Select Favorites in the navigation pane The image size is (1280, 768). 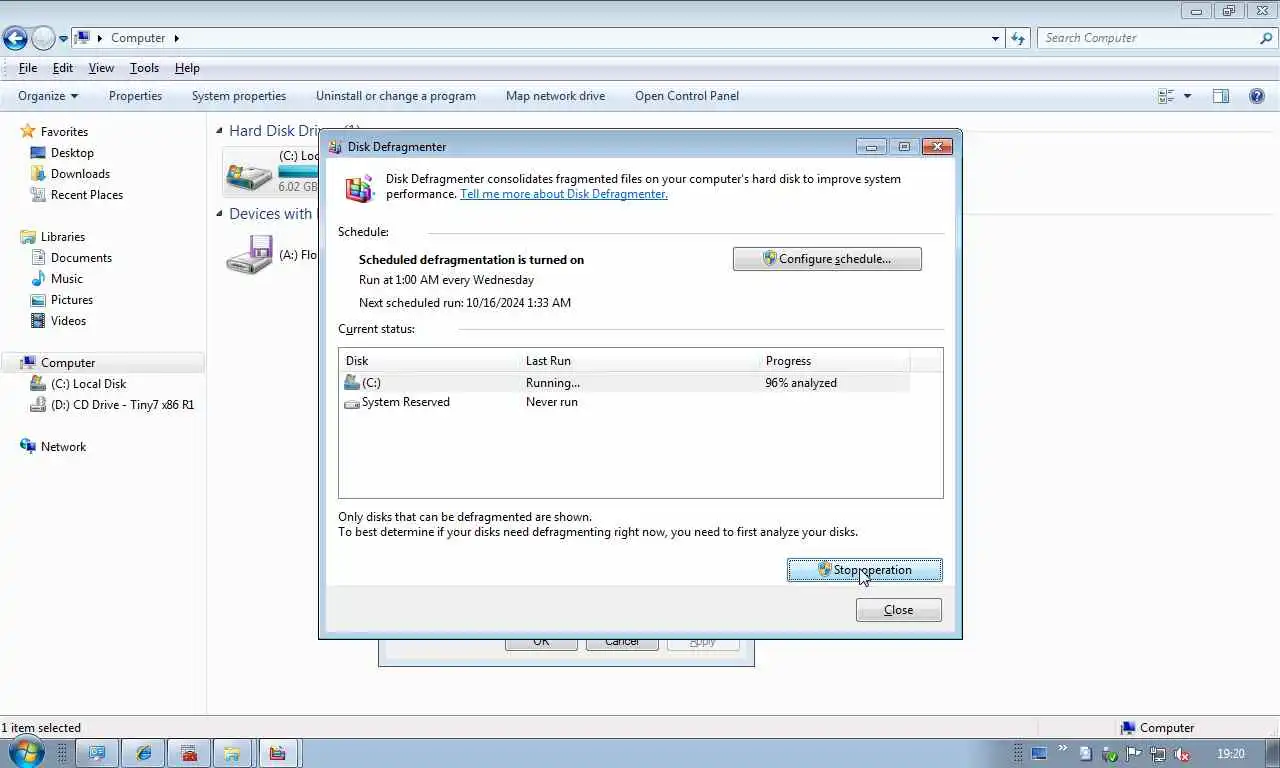(64, 132)
